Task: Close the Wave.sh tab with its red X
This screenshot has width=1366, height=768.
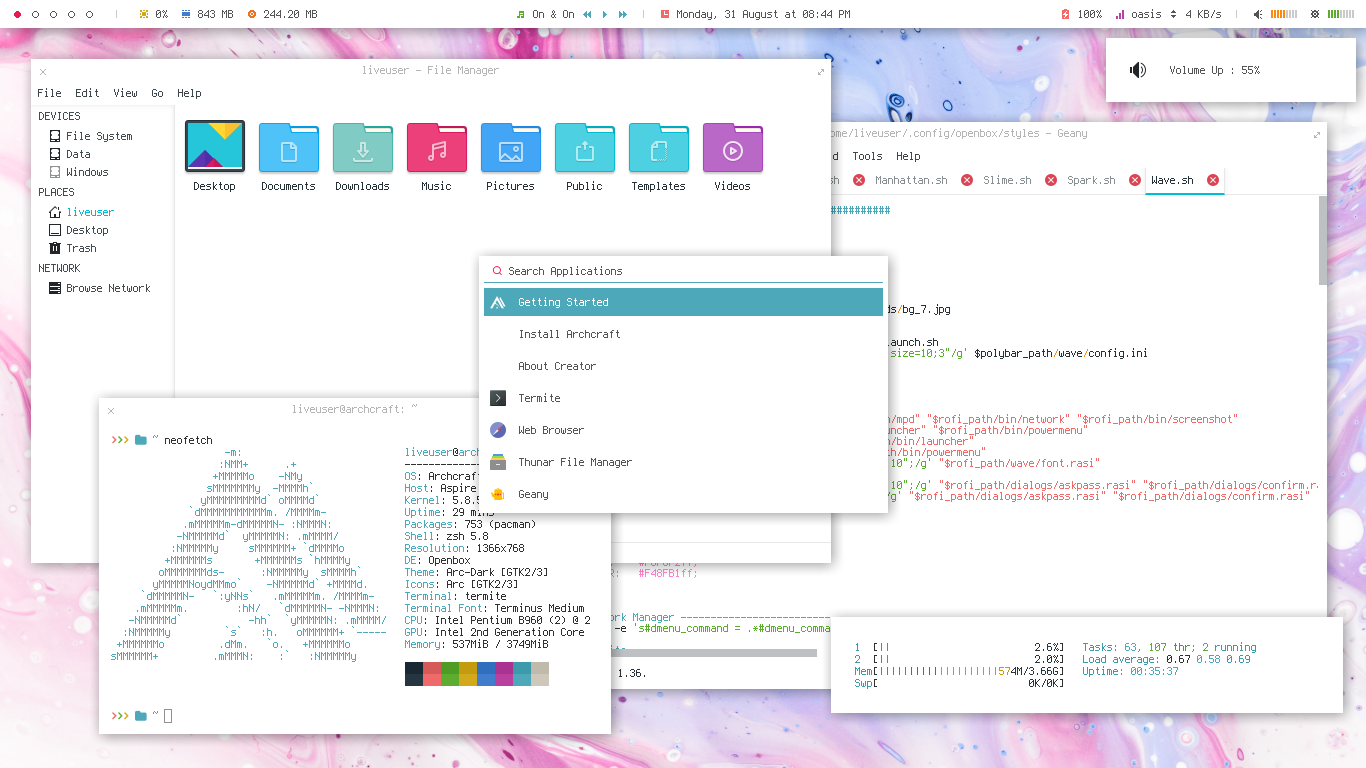Action: click(1213, 180)
